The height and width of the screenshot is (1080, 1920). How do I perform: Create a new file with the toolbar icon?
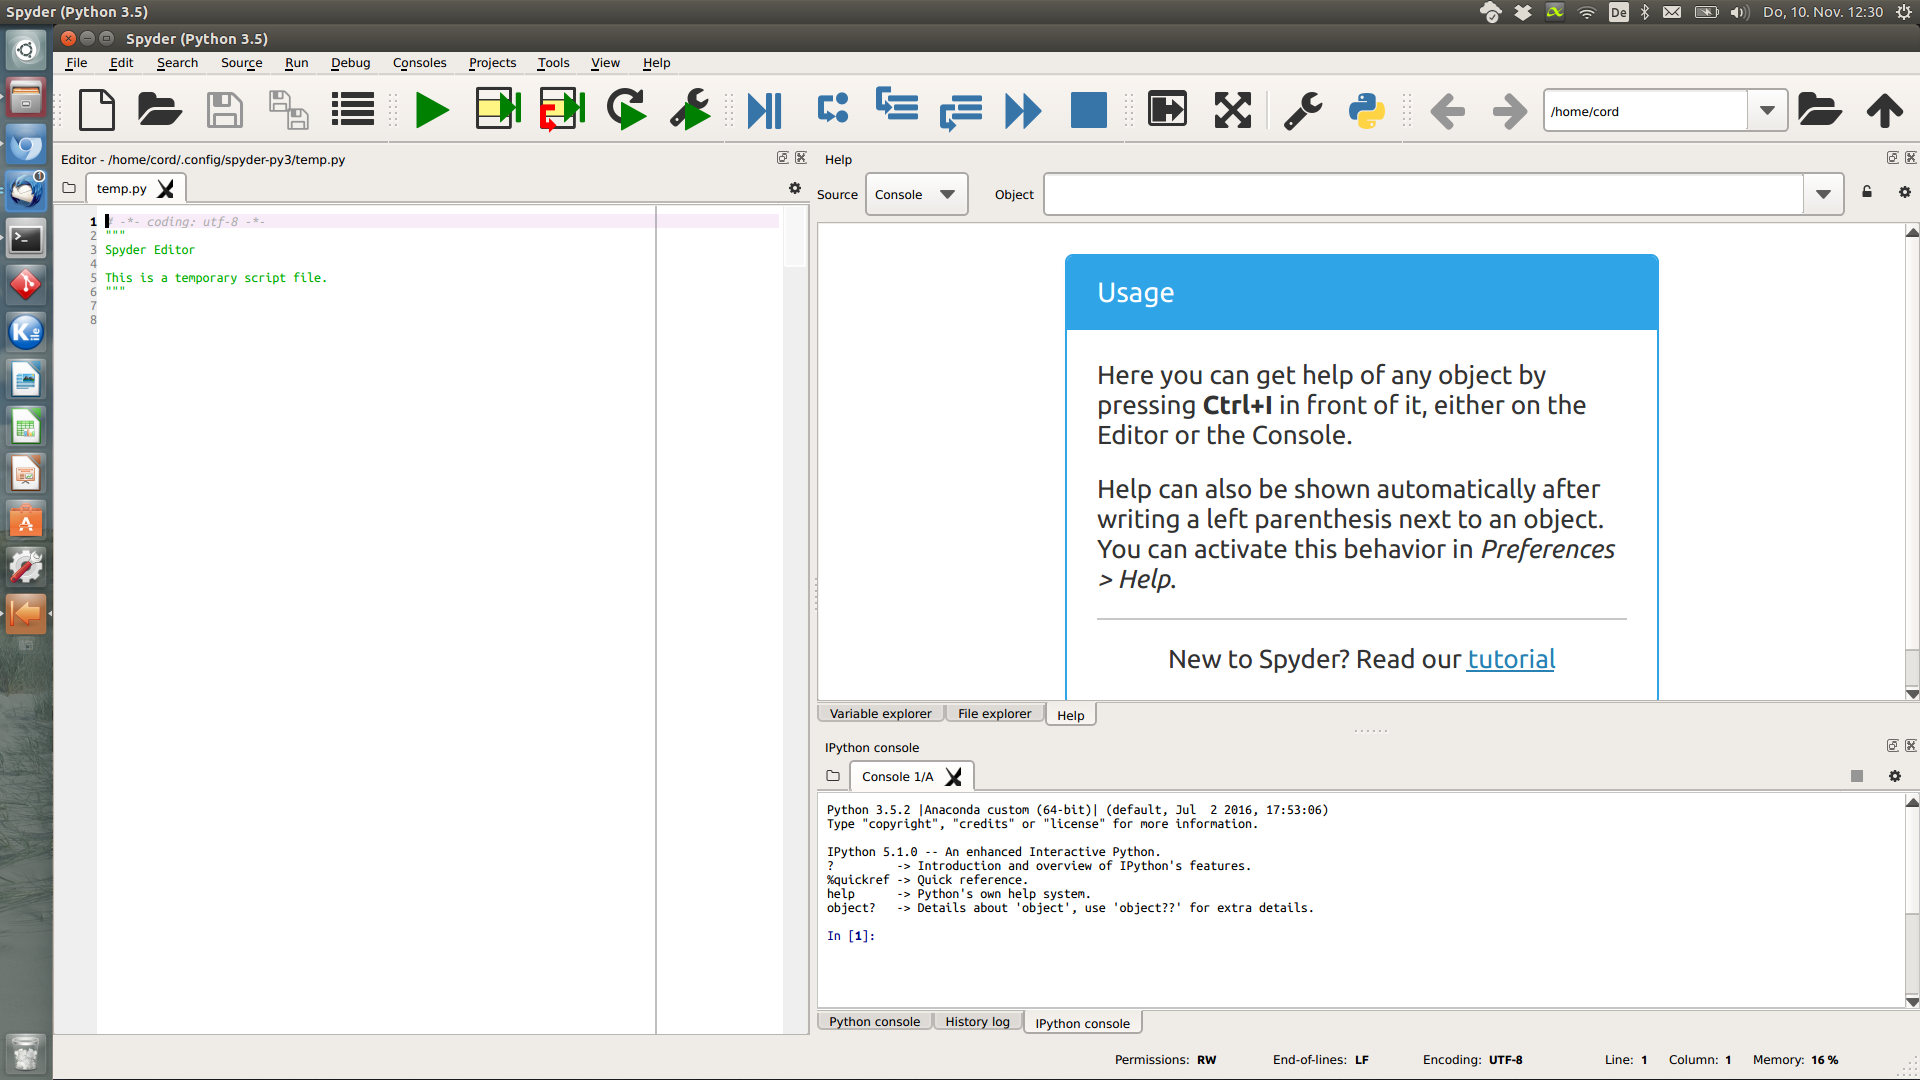(97, 110)
